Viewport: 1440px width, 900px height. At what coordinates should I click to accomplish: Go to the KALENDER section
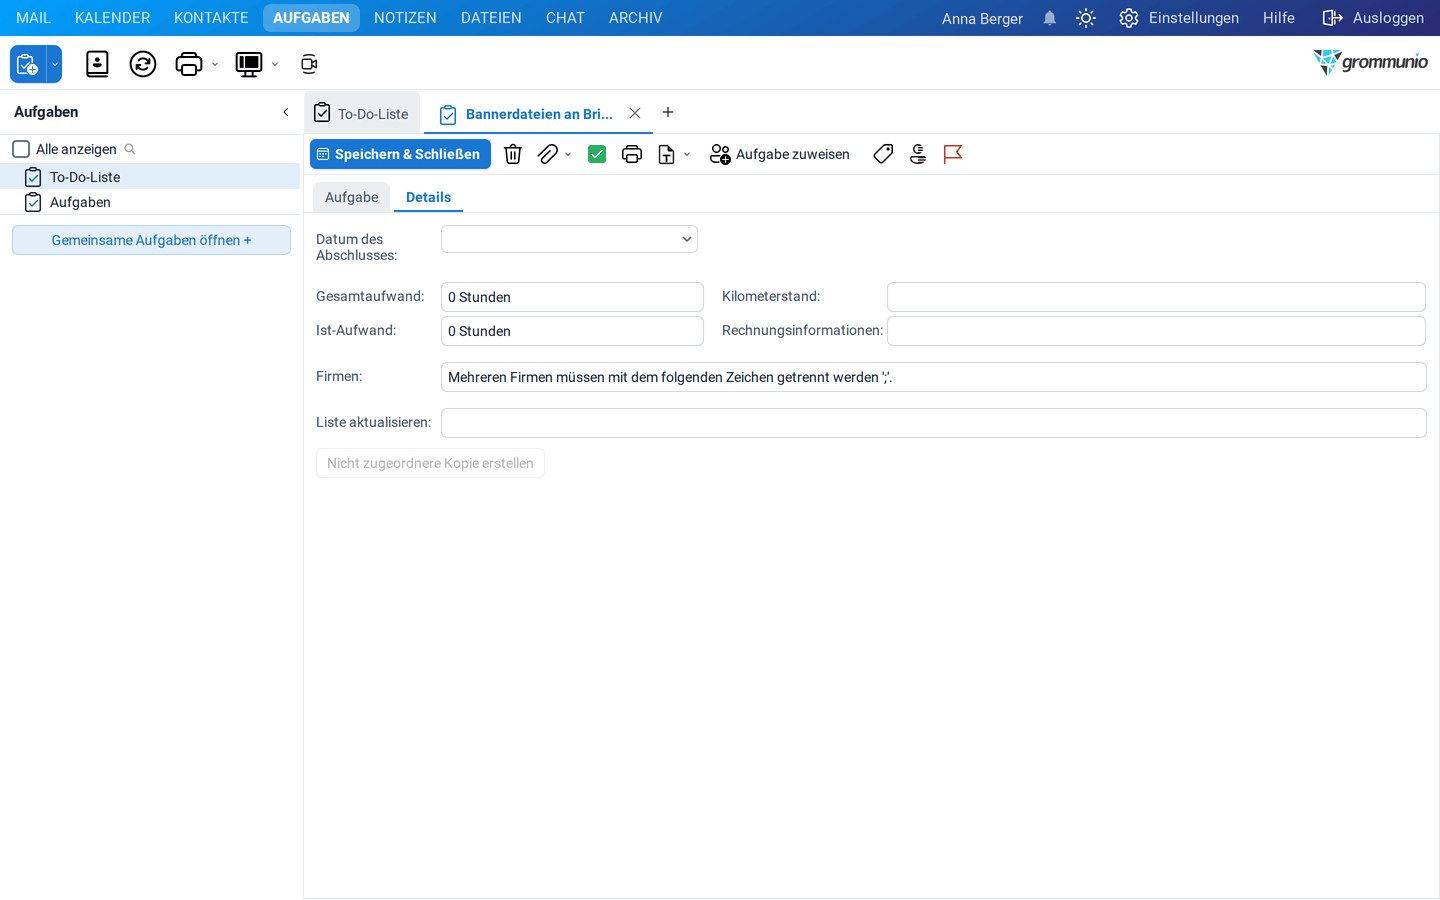(x=113, y=18)
